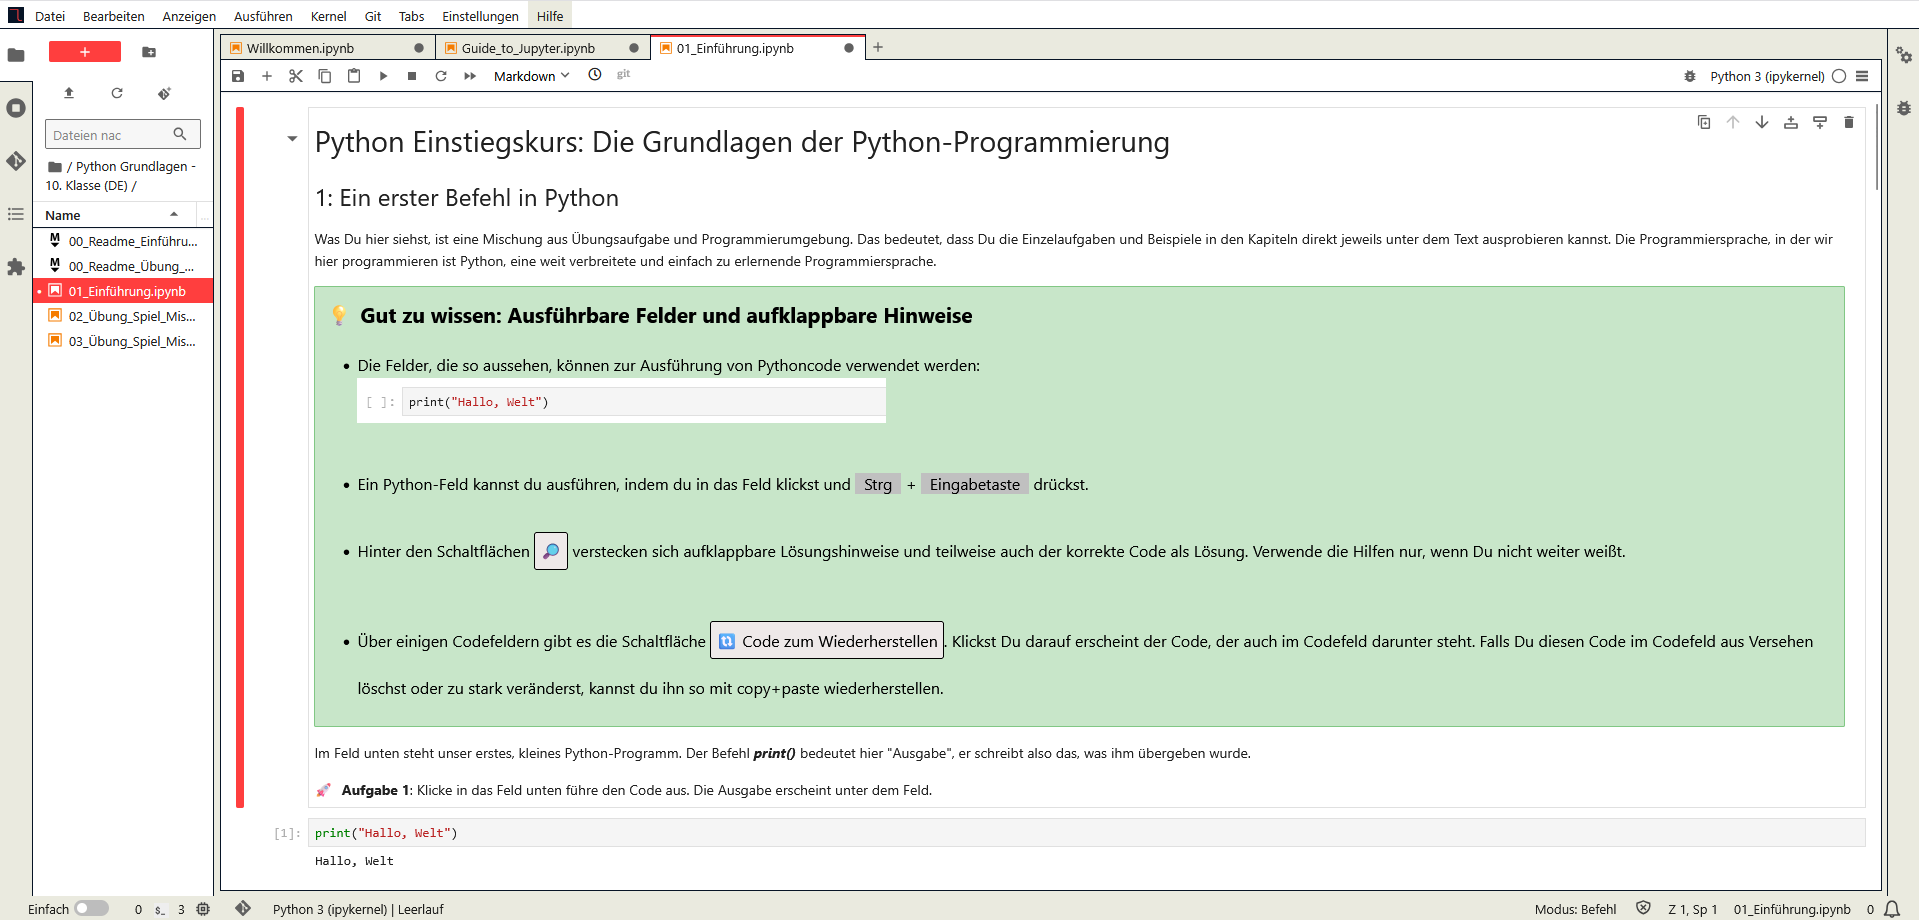Insert a cell below with the plus icon
The width and height of the screenshot is (1919, 920).
tap(267, 76)
